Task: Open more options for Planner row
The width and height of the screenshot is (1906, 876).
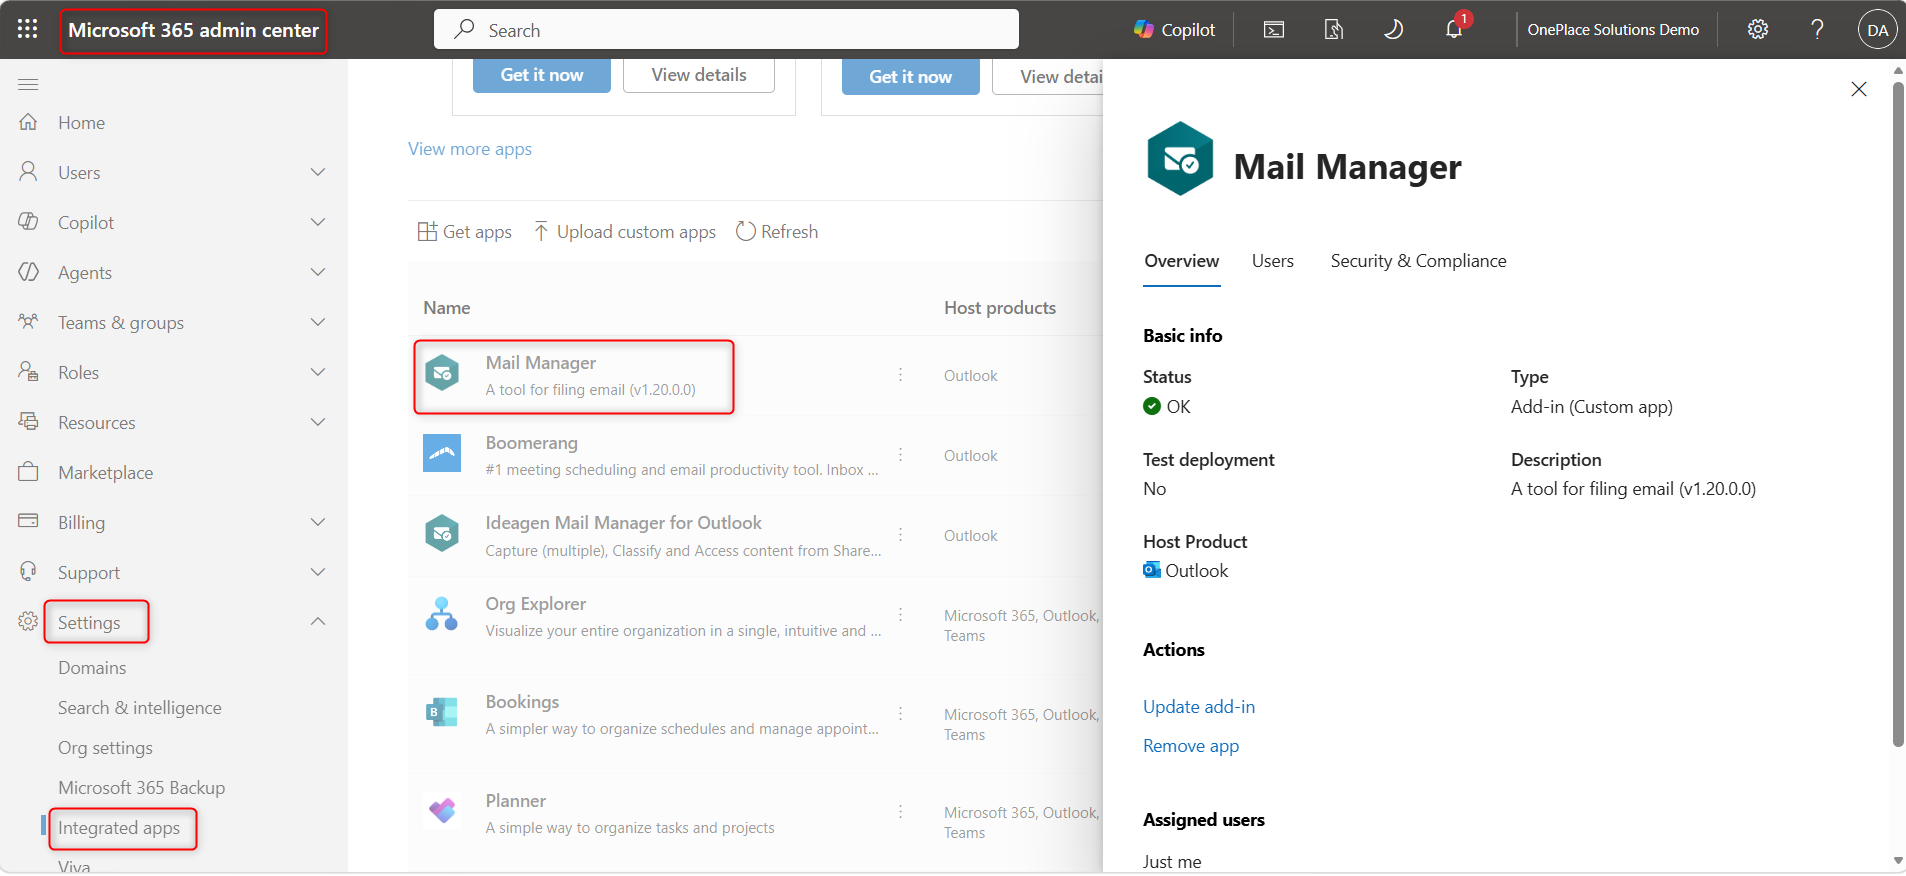Action: (900, 812)
